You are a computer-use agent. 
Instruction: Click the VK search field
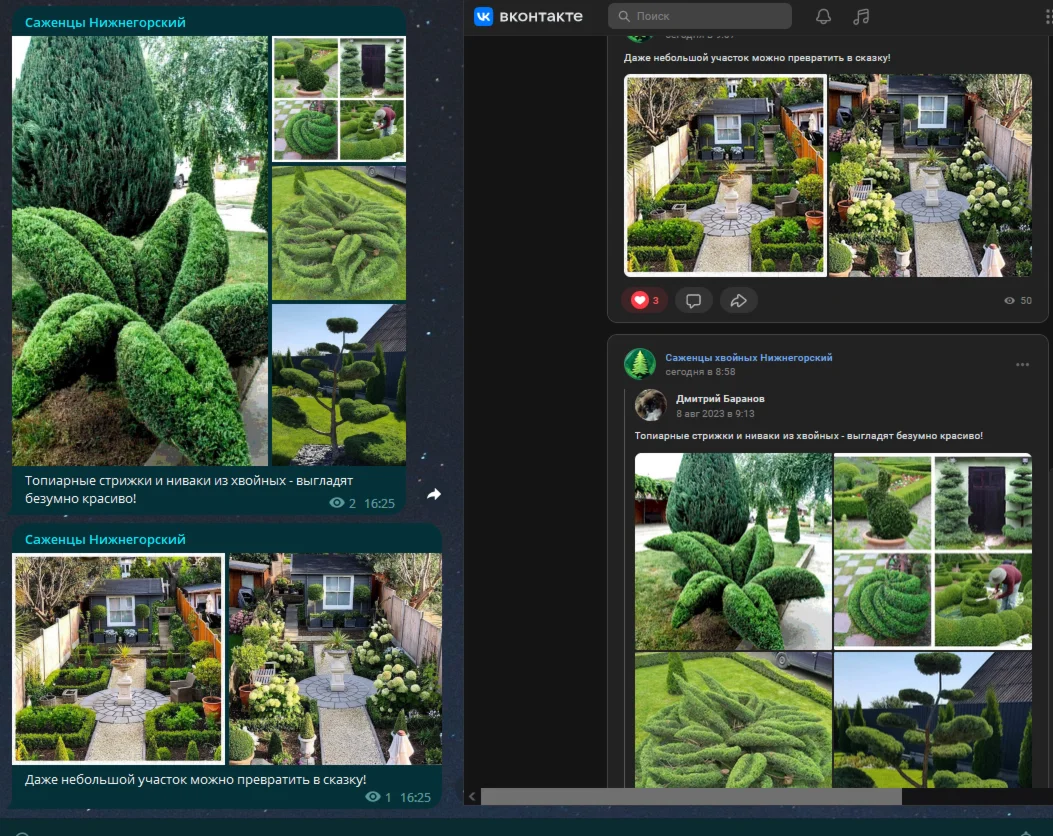[x=700, y=16]
